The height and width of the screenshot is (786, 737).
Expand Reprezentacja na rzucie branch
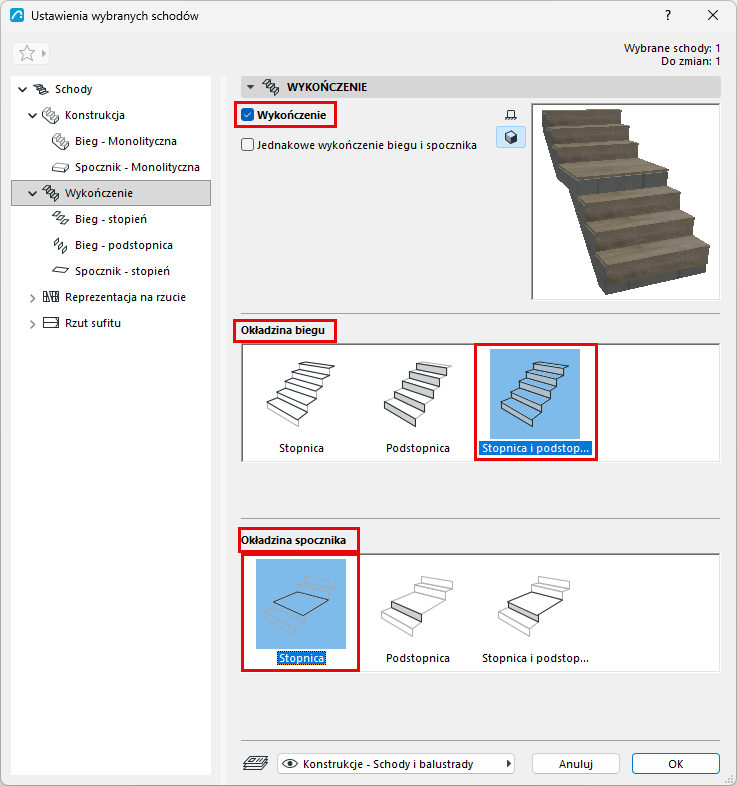coord(33,298)
